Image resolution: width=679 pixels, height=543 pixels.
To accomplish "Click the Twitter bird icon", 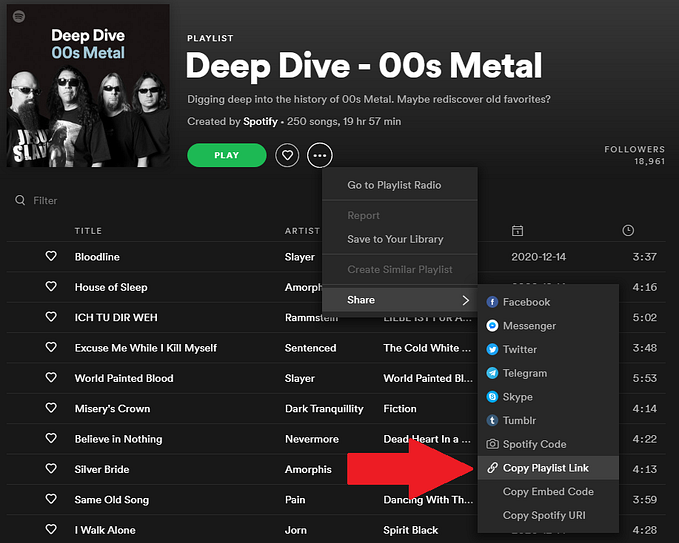I will pos(492,349).
